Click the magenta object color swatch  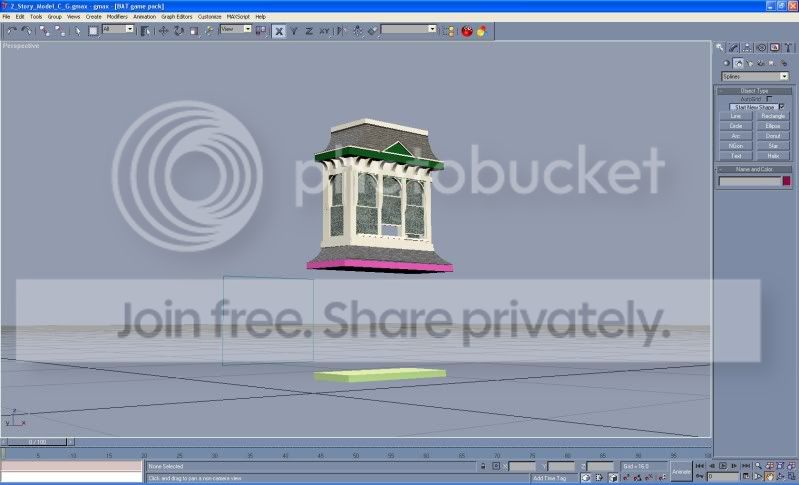click(786, 181)
